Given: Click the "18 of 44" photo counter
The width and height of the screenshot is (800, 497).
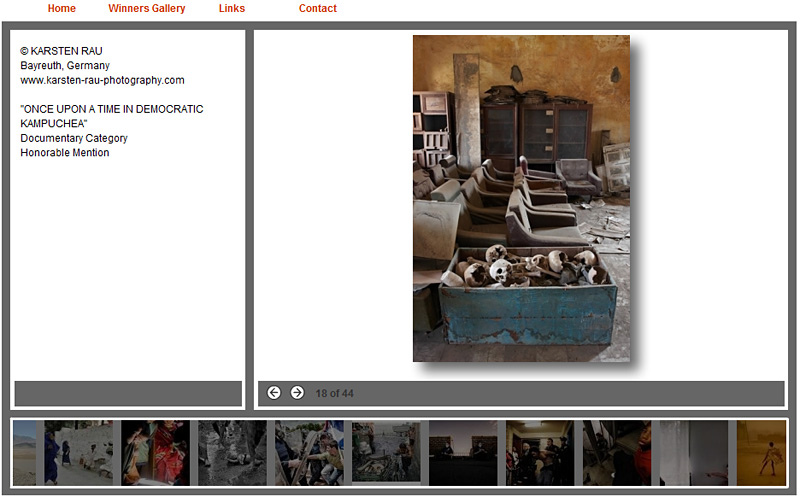Looking at the screenshot, I should (334, 393).
